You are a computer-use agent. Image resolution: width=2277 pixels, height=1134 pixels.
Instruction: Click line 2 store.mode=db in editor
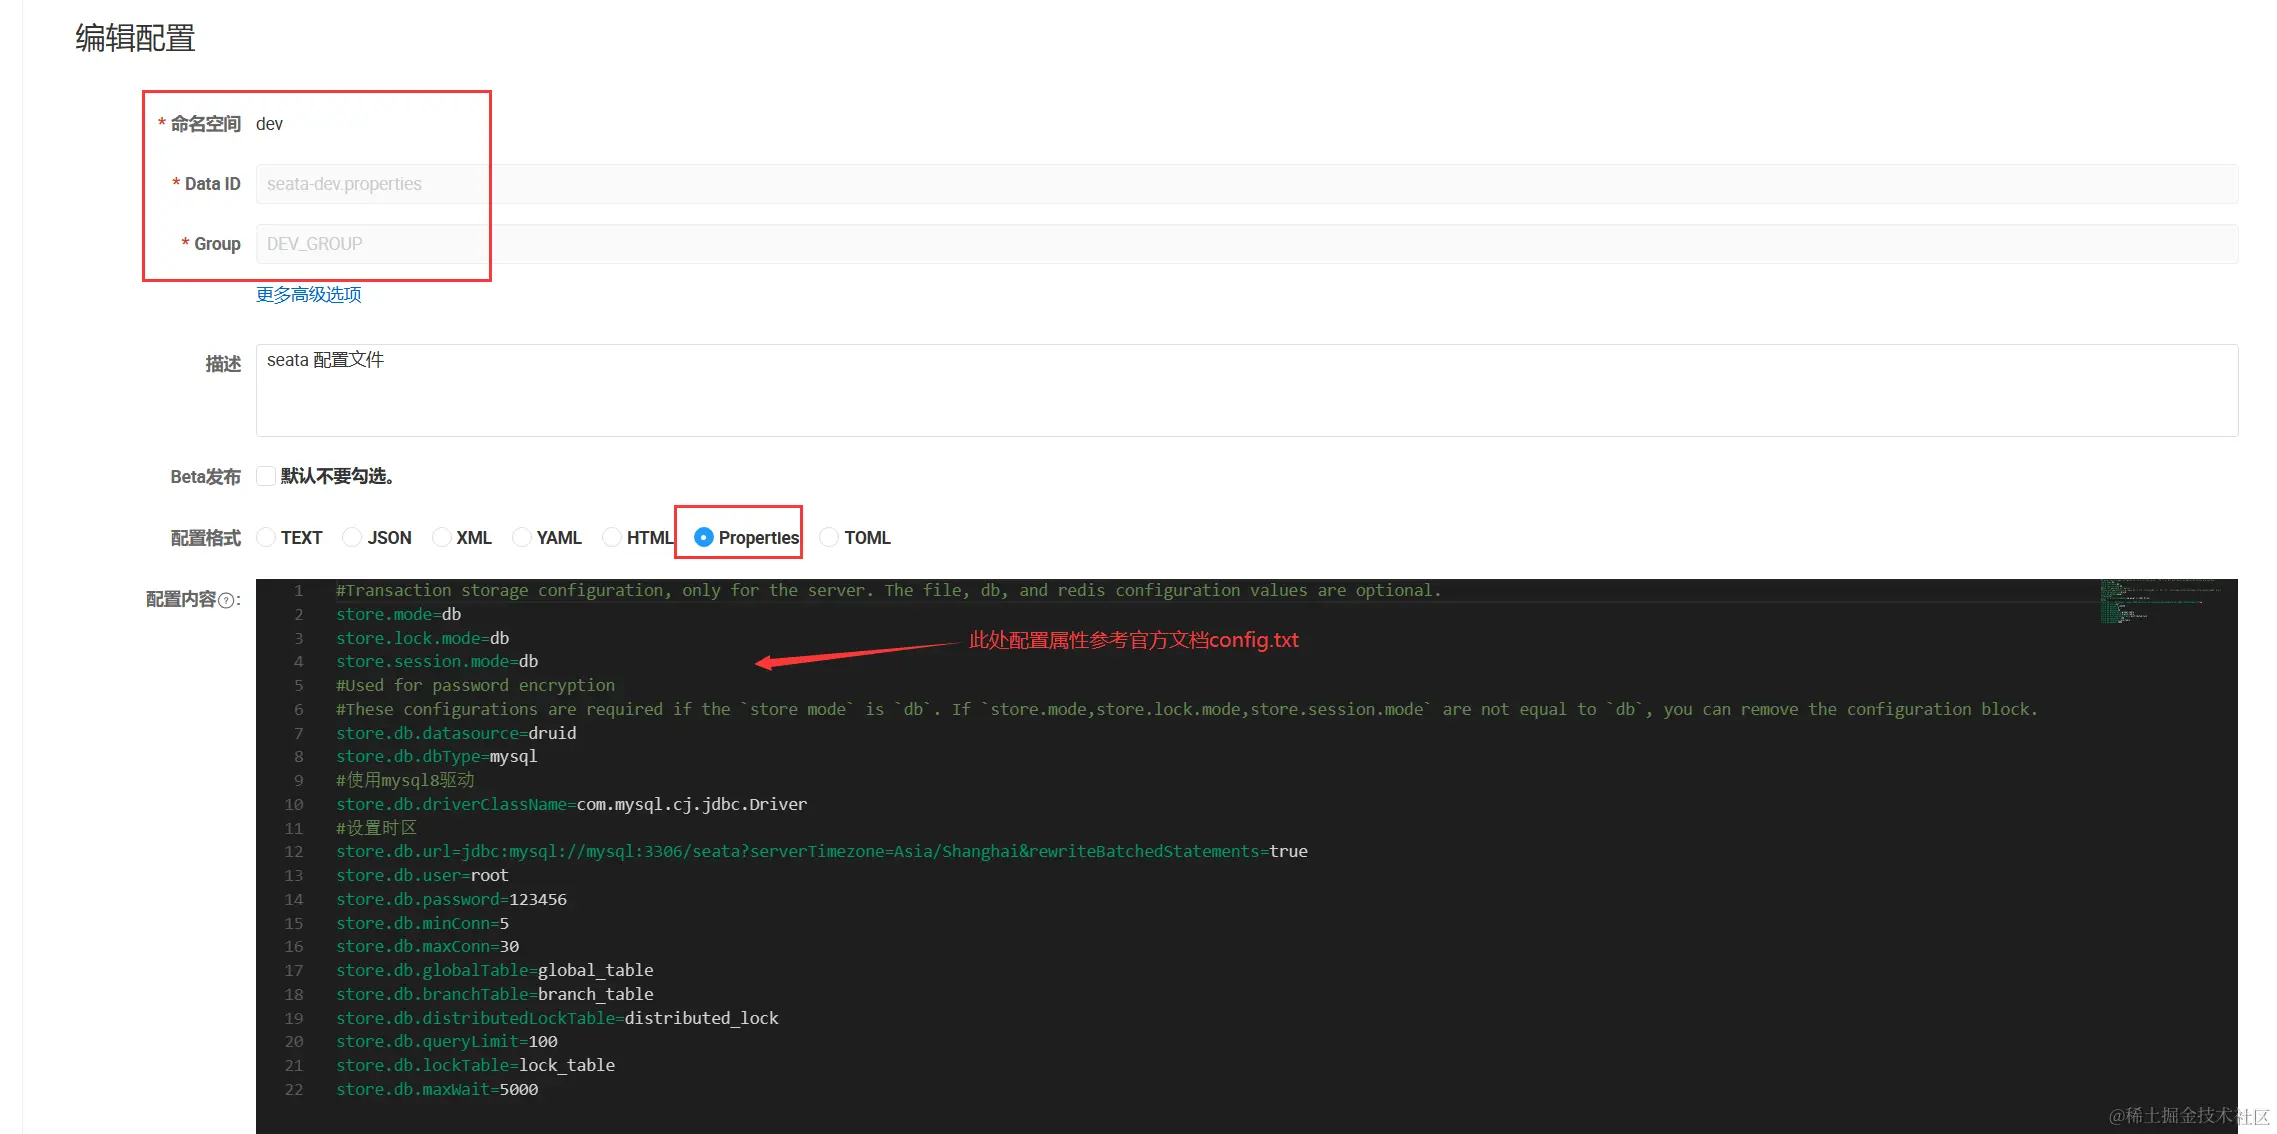point(399,614)
